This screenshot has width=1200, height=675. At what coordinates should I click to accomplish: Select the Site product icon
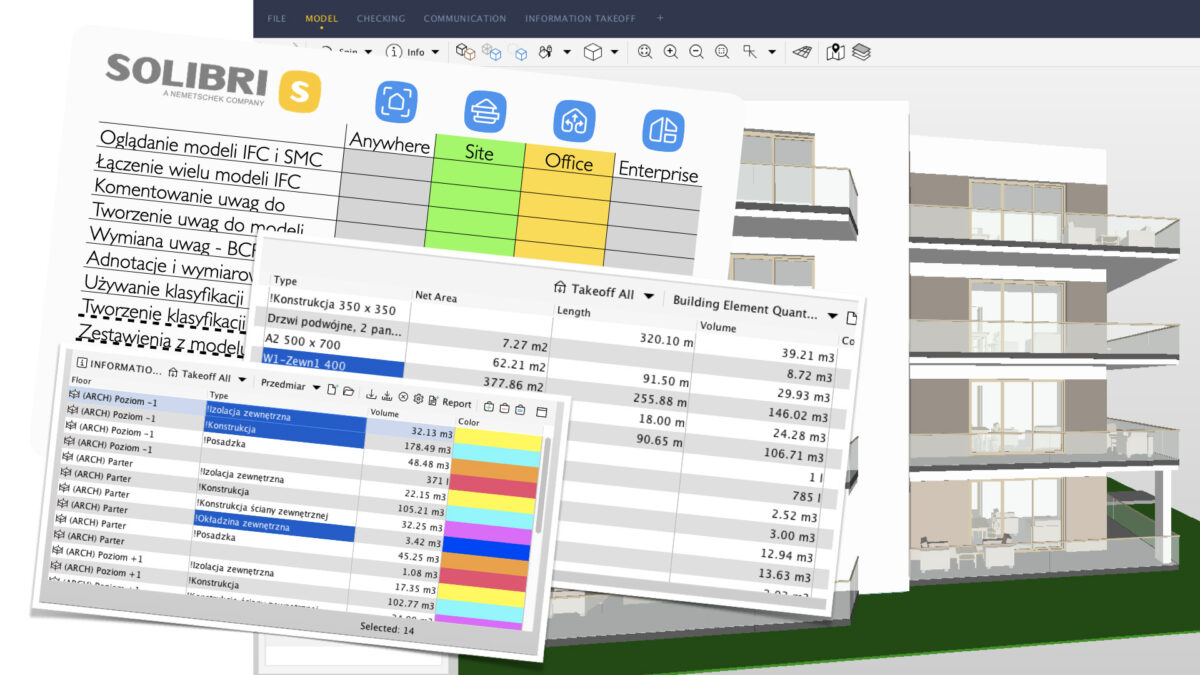[485, 111]
